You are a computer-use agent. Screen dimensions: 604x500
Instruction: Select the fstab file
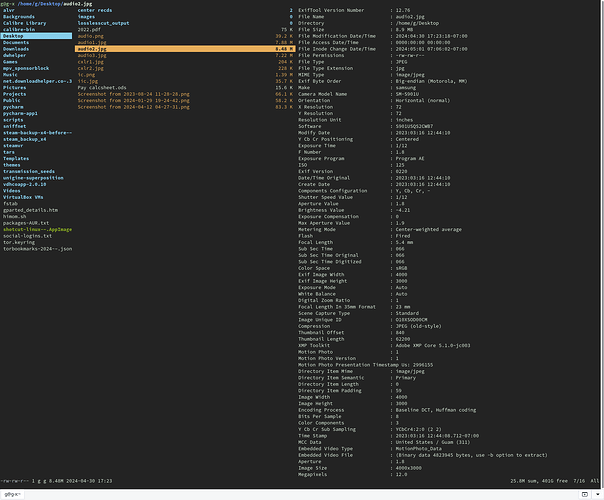click(x=10, y=203)
